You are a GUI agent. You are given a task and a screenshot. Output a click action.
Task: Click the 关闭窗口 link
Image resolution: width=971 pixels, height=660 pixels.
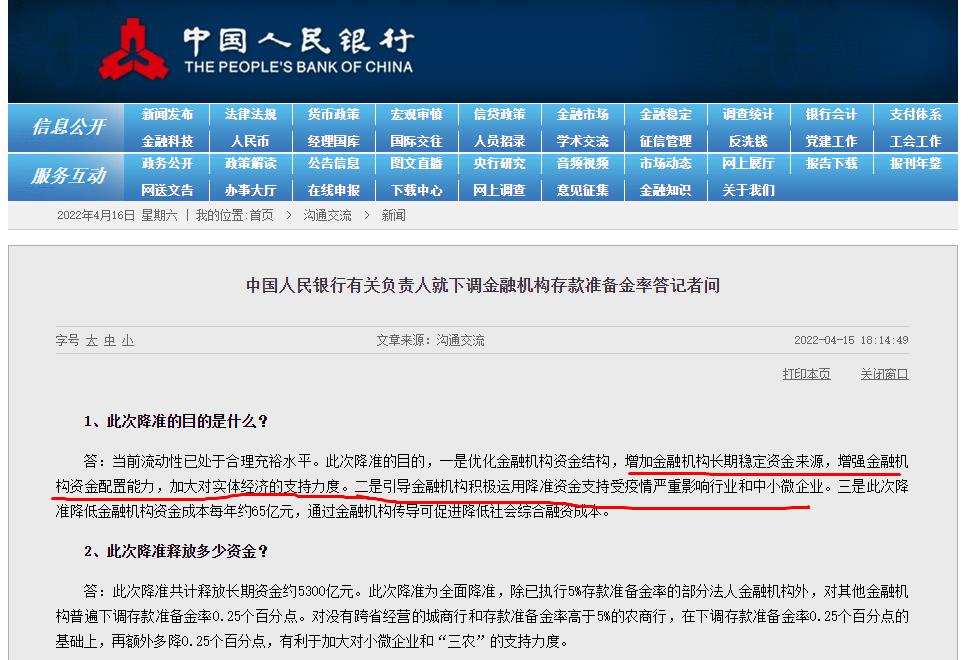tap(884, 374)
